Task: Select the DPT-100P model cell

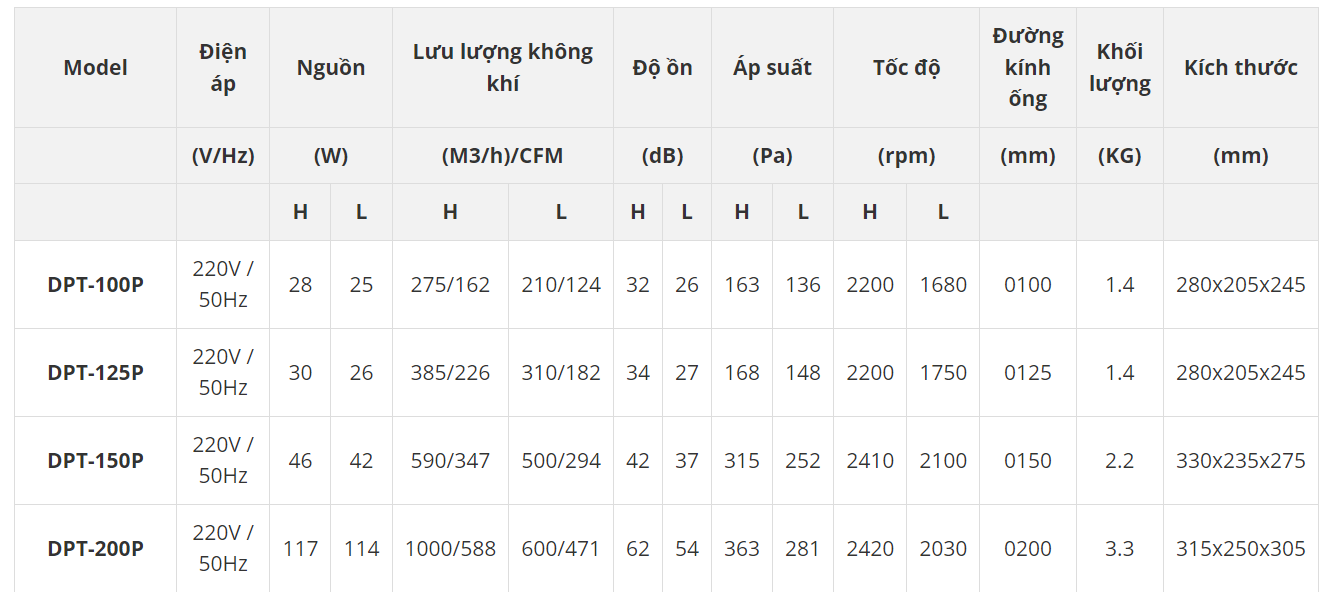Action: (x=96, y=285)
